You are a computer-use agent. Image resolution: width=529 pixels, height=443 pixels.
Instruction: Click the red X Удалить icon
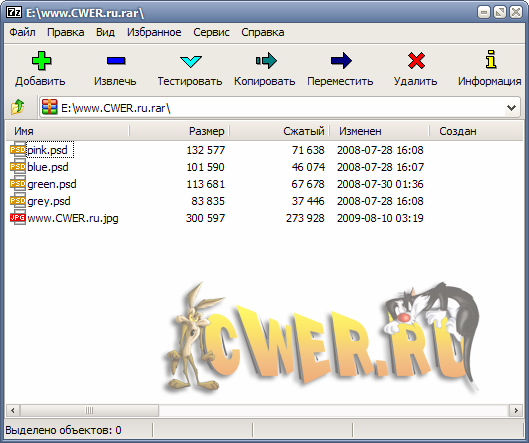pyautogui.click(x=416, y=61)
